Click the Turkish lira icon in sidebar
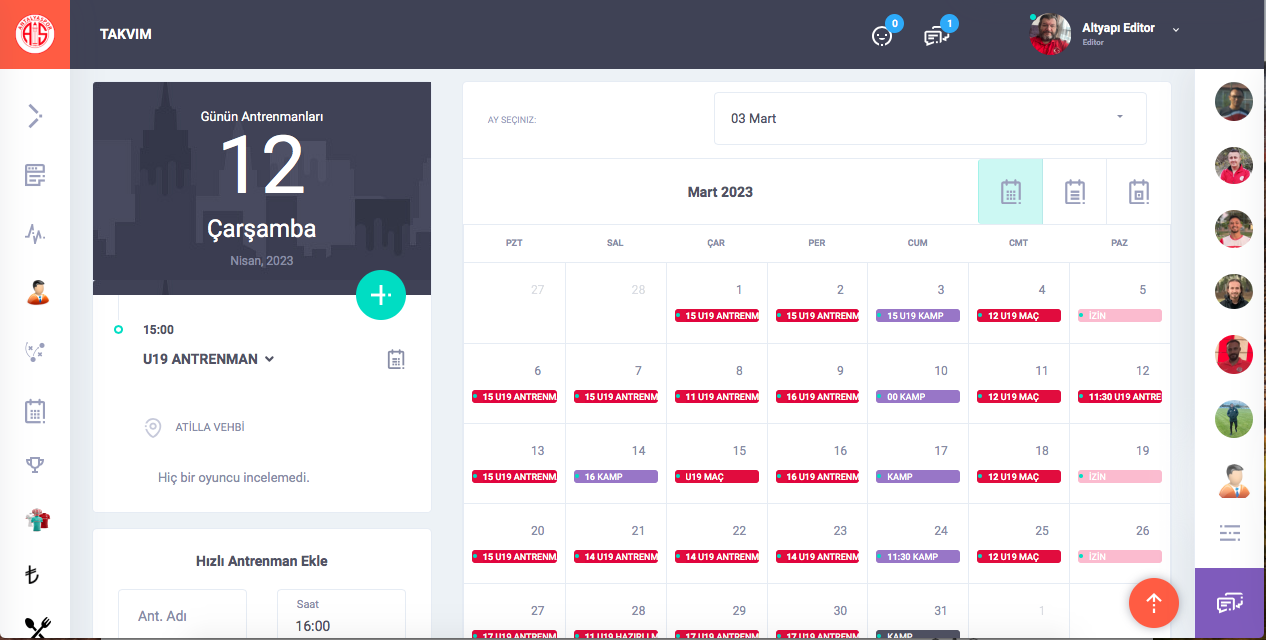This screenshot has width=1266, height=640. tap(35, 575)
